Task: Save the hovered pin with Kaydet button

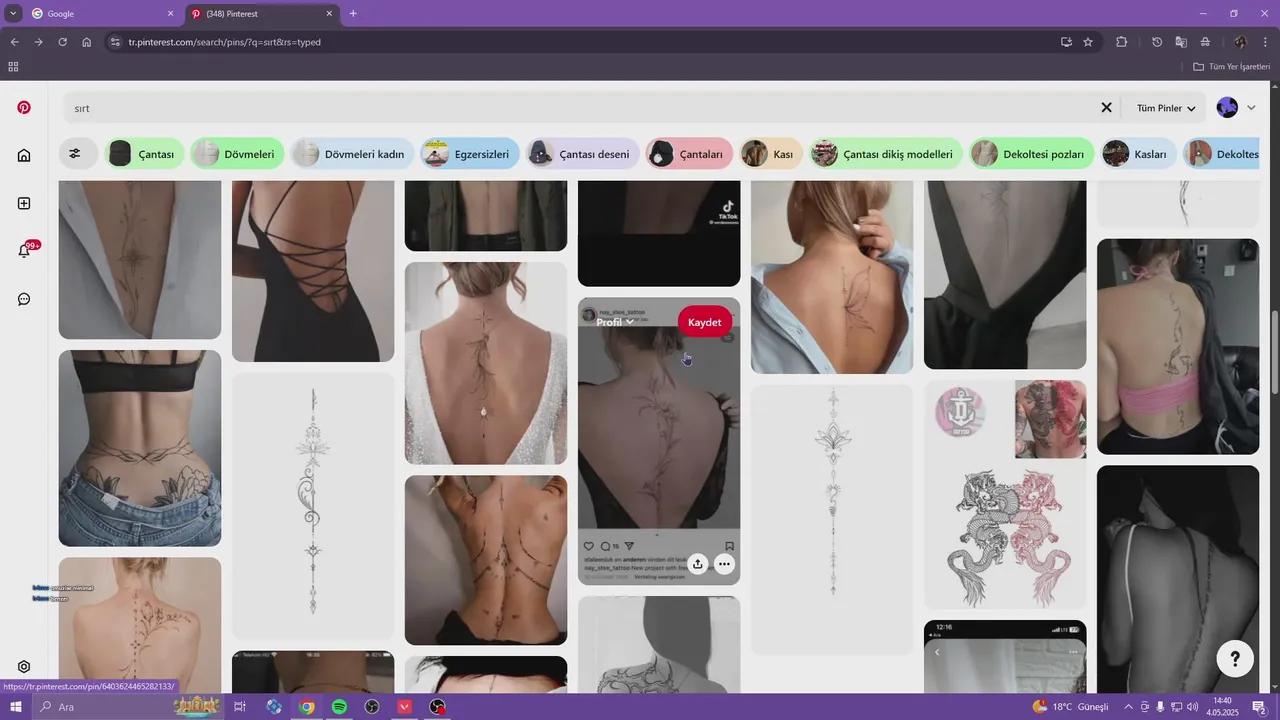Action: point(705,322)
